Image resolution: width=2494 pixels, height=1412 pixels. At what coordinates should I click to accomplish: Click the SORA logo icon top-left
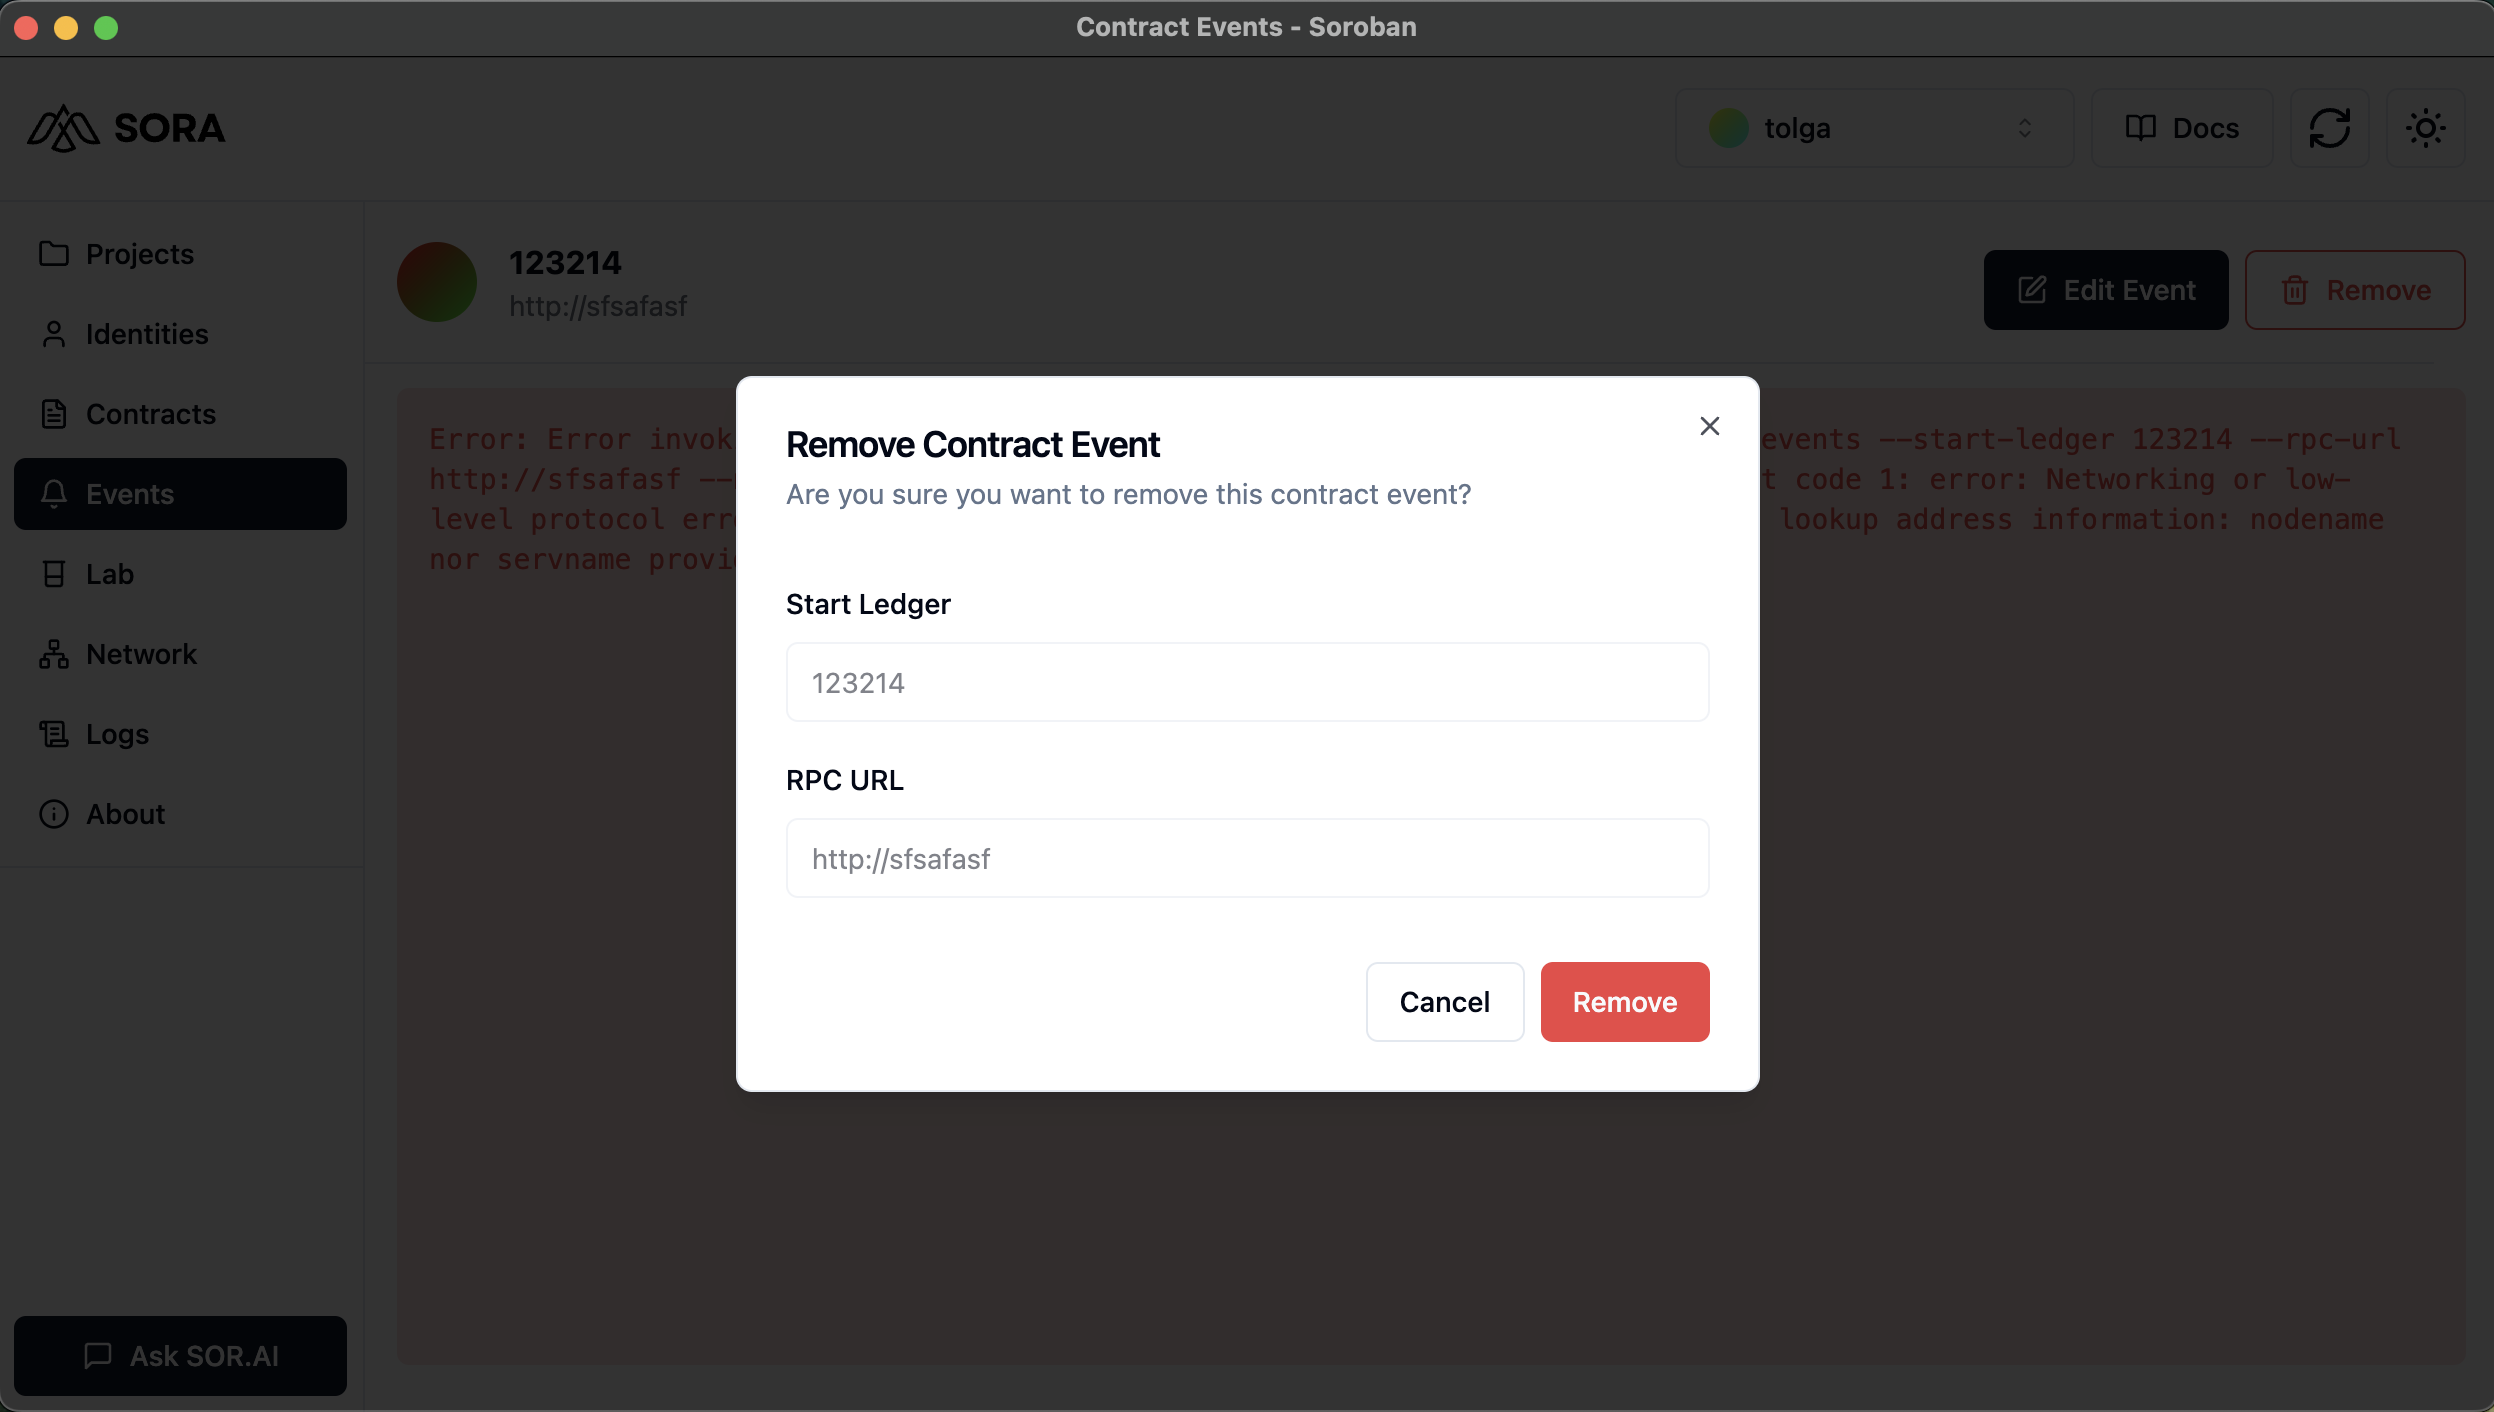pos(63,127)
